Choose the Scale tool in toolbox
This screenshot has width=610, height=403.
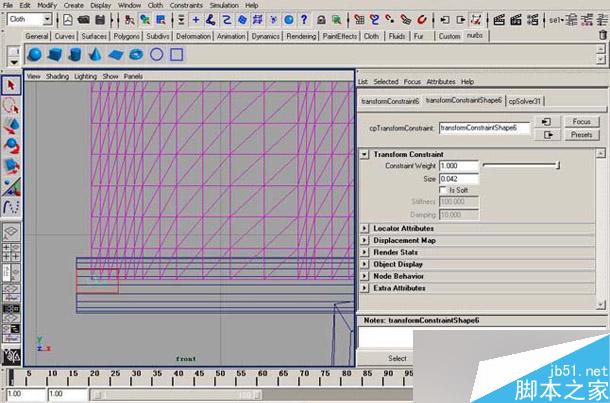coord(11,166)
